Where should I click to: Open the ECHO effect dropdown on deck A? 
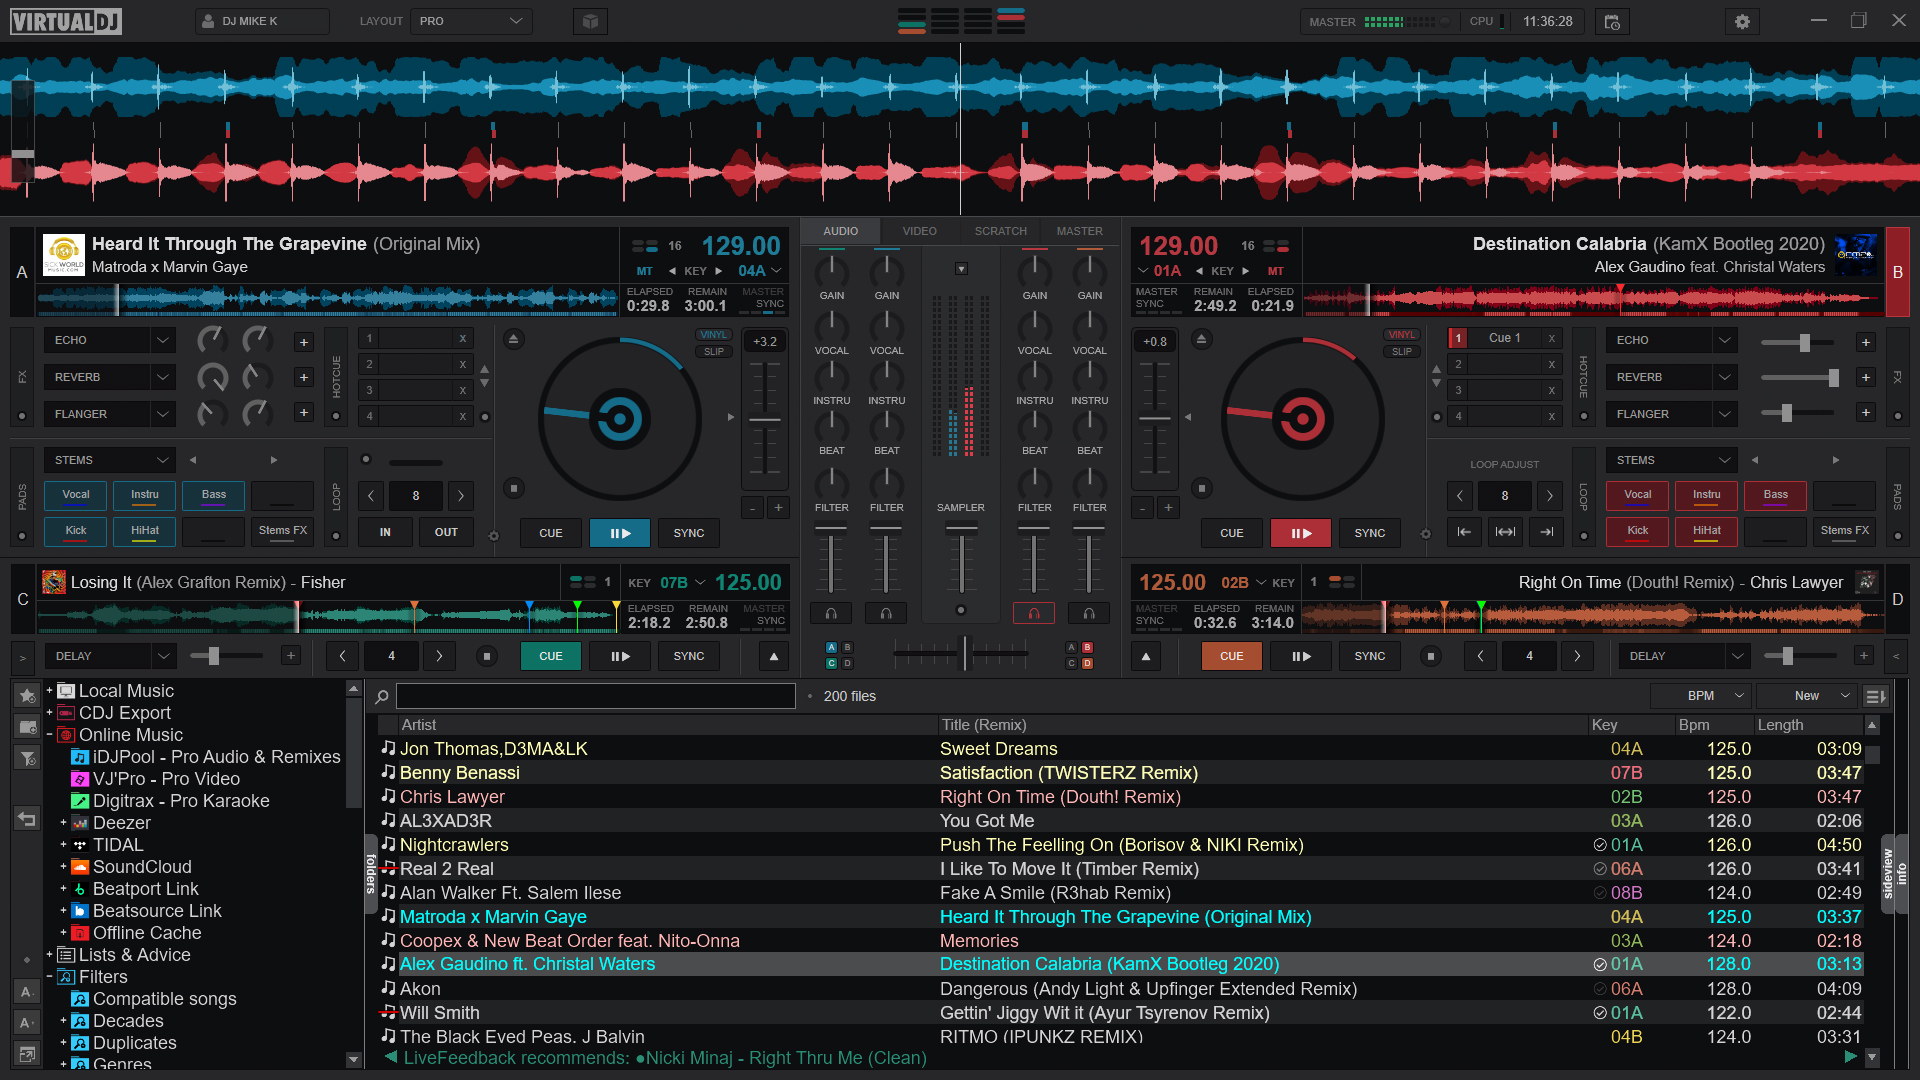(x=110, y=340)
